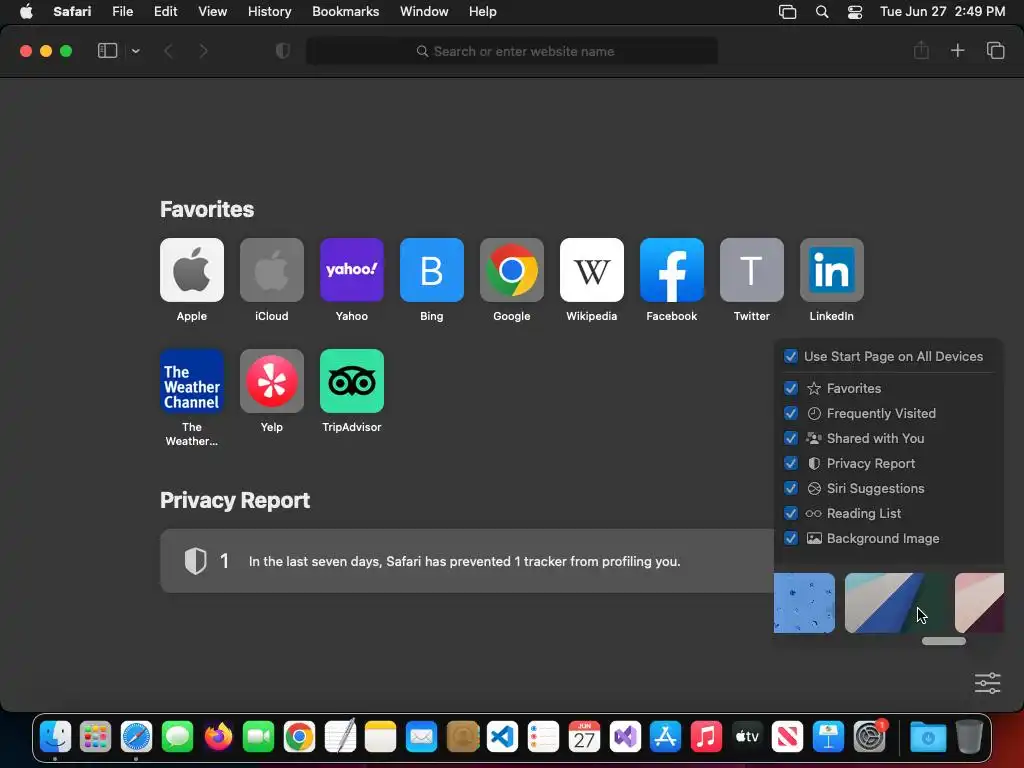Disable the Privacy Report checkbox
The width and height of the screenshot is (1024, 768).
pyautogui.click(x=790, y=463)
